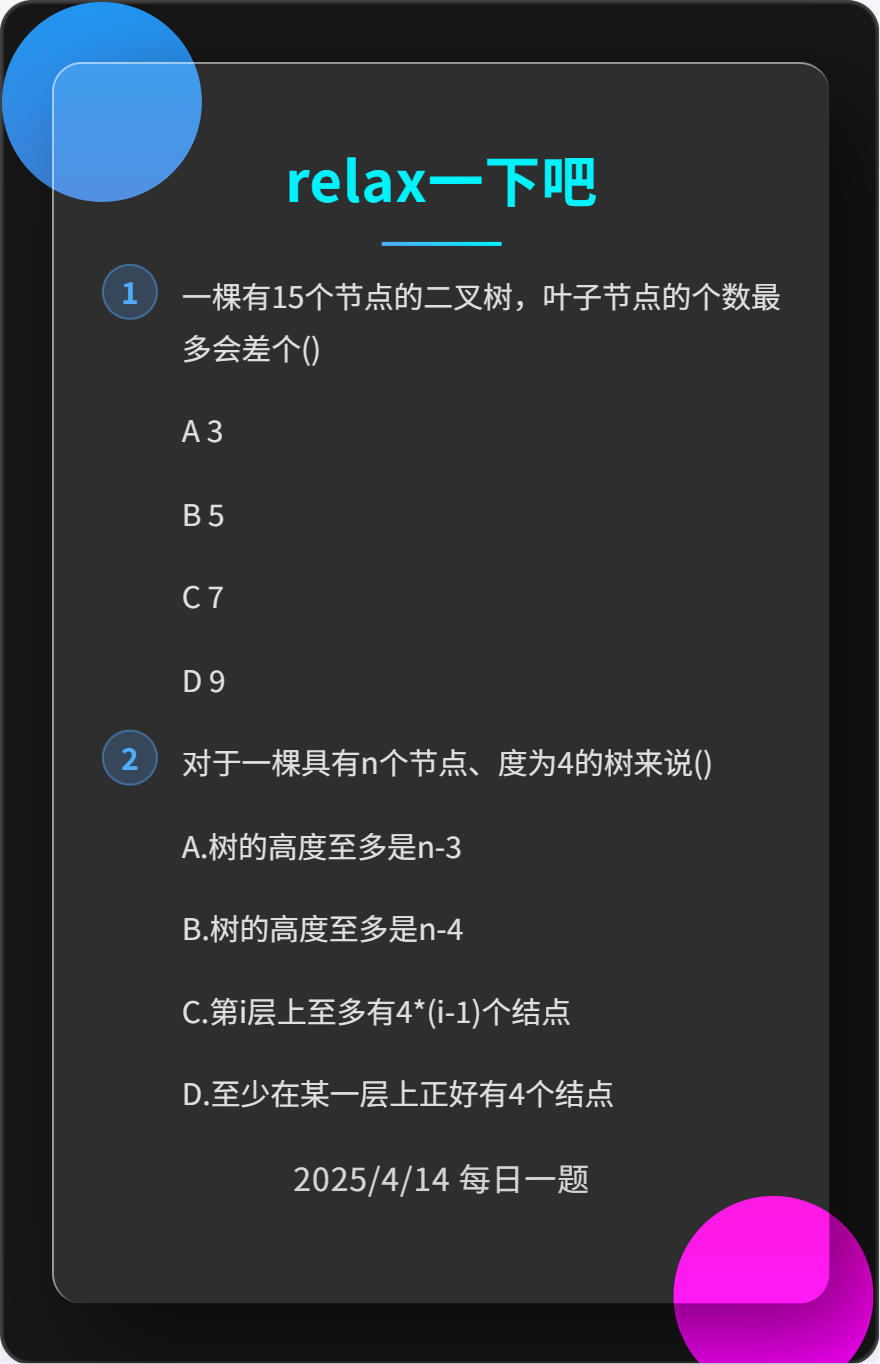Choose answer A.树的高度至多是n-3

pos(322,848)
